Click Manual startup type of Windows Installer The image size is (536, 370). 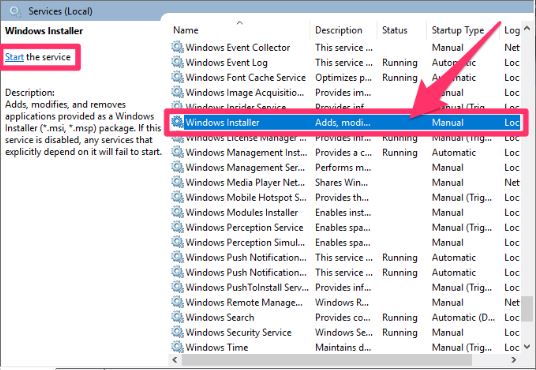(447, 122)
